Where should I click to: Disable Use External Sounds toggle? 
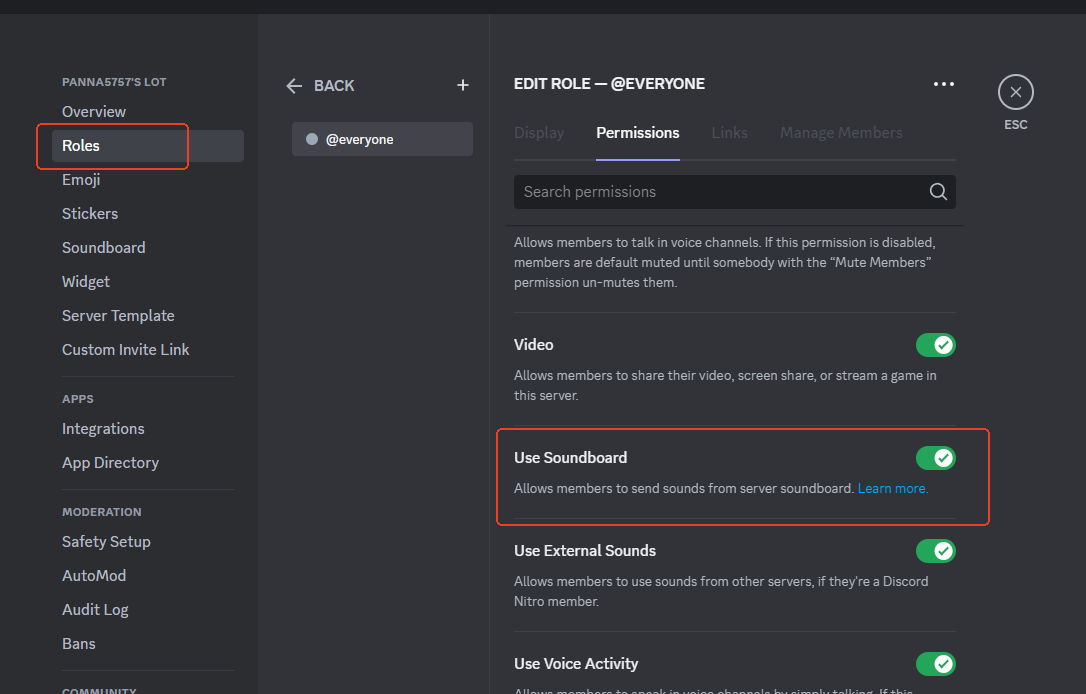[936, 551]
